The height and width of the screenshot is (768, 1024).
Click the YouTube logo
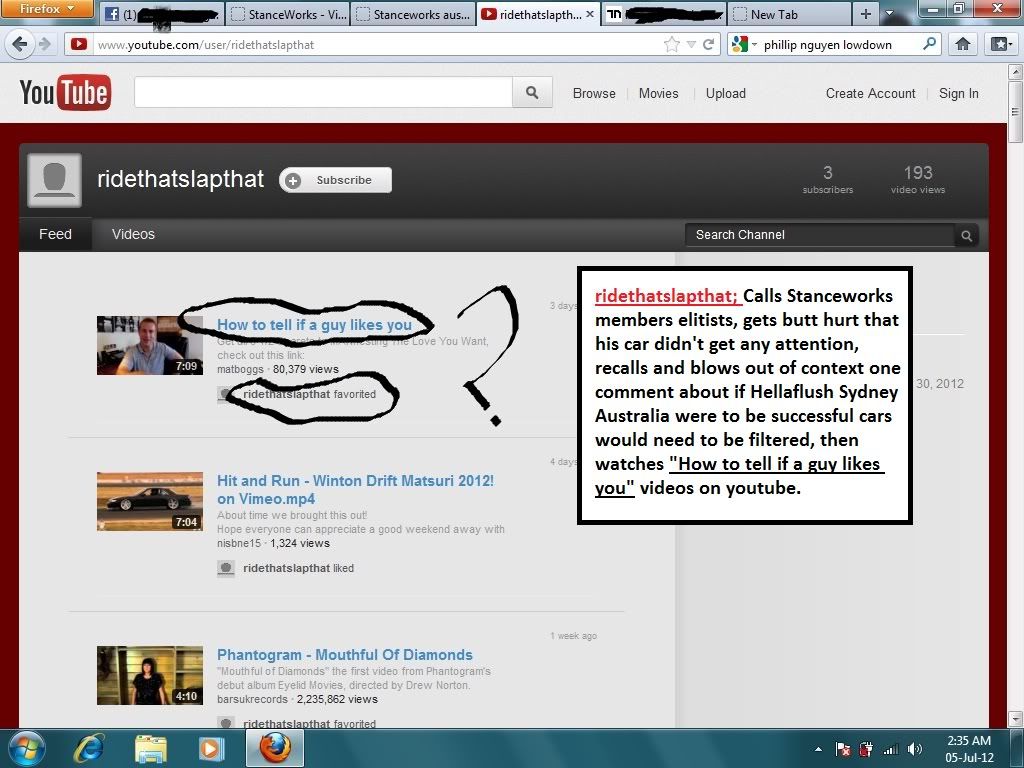tap(65, 92)
